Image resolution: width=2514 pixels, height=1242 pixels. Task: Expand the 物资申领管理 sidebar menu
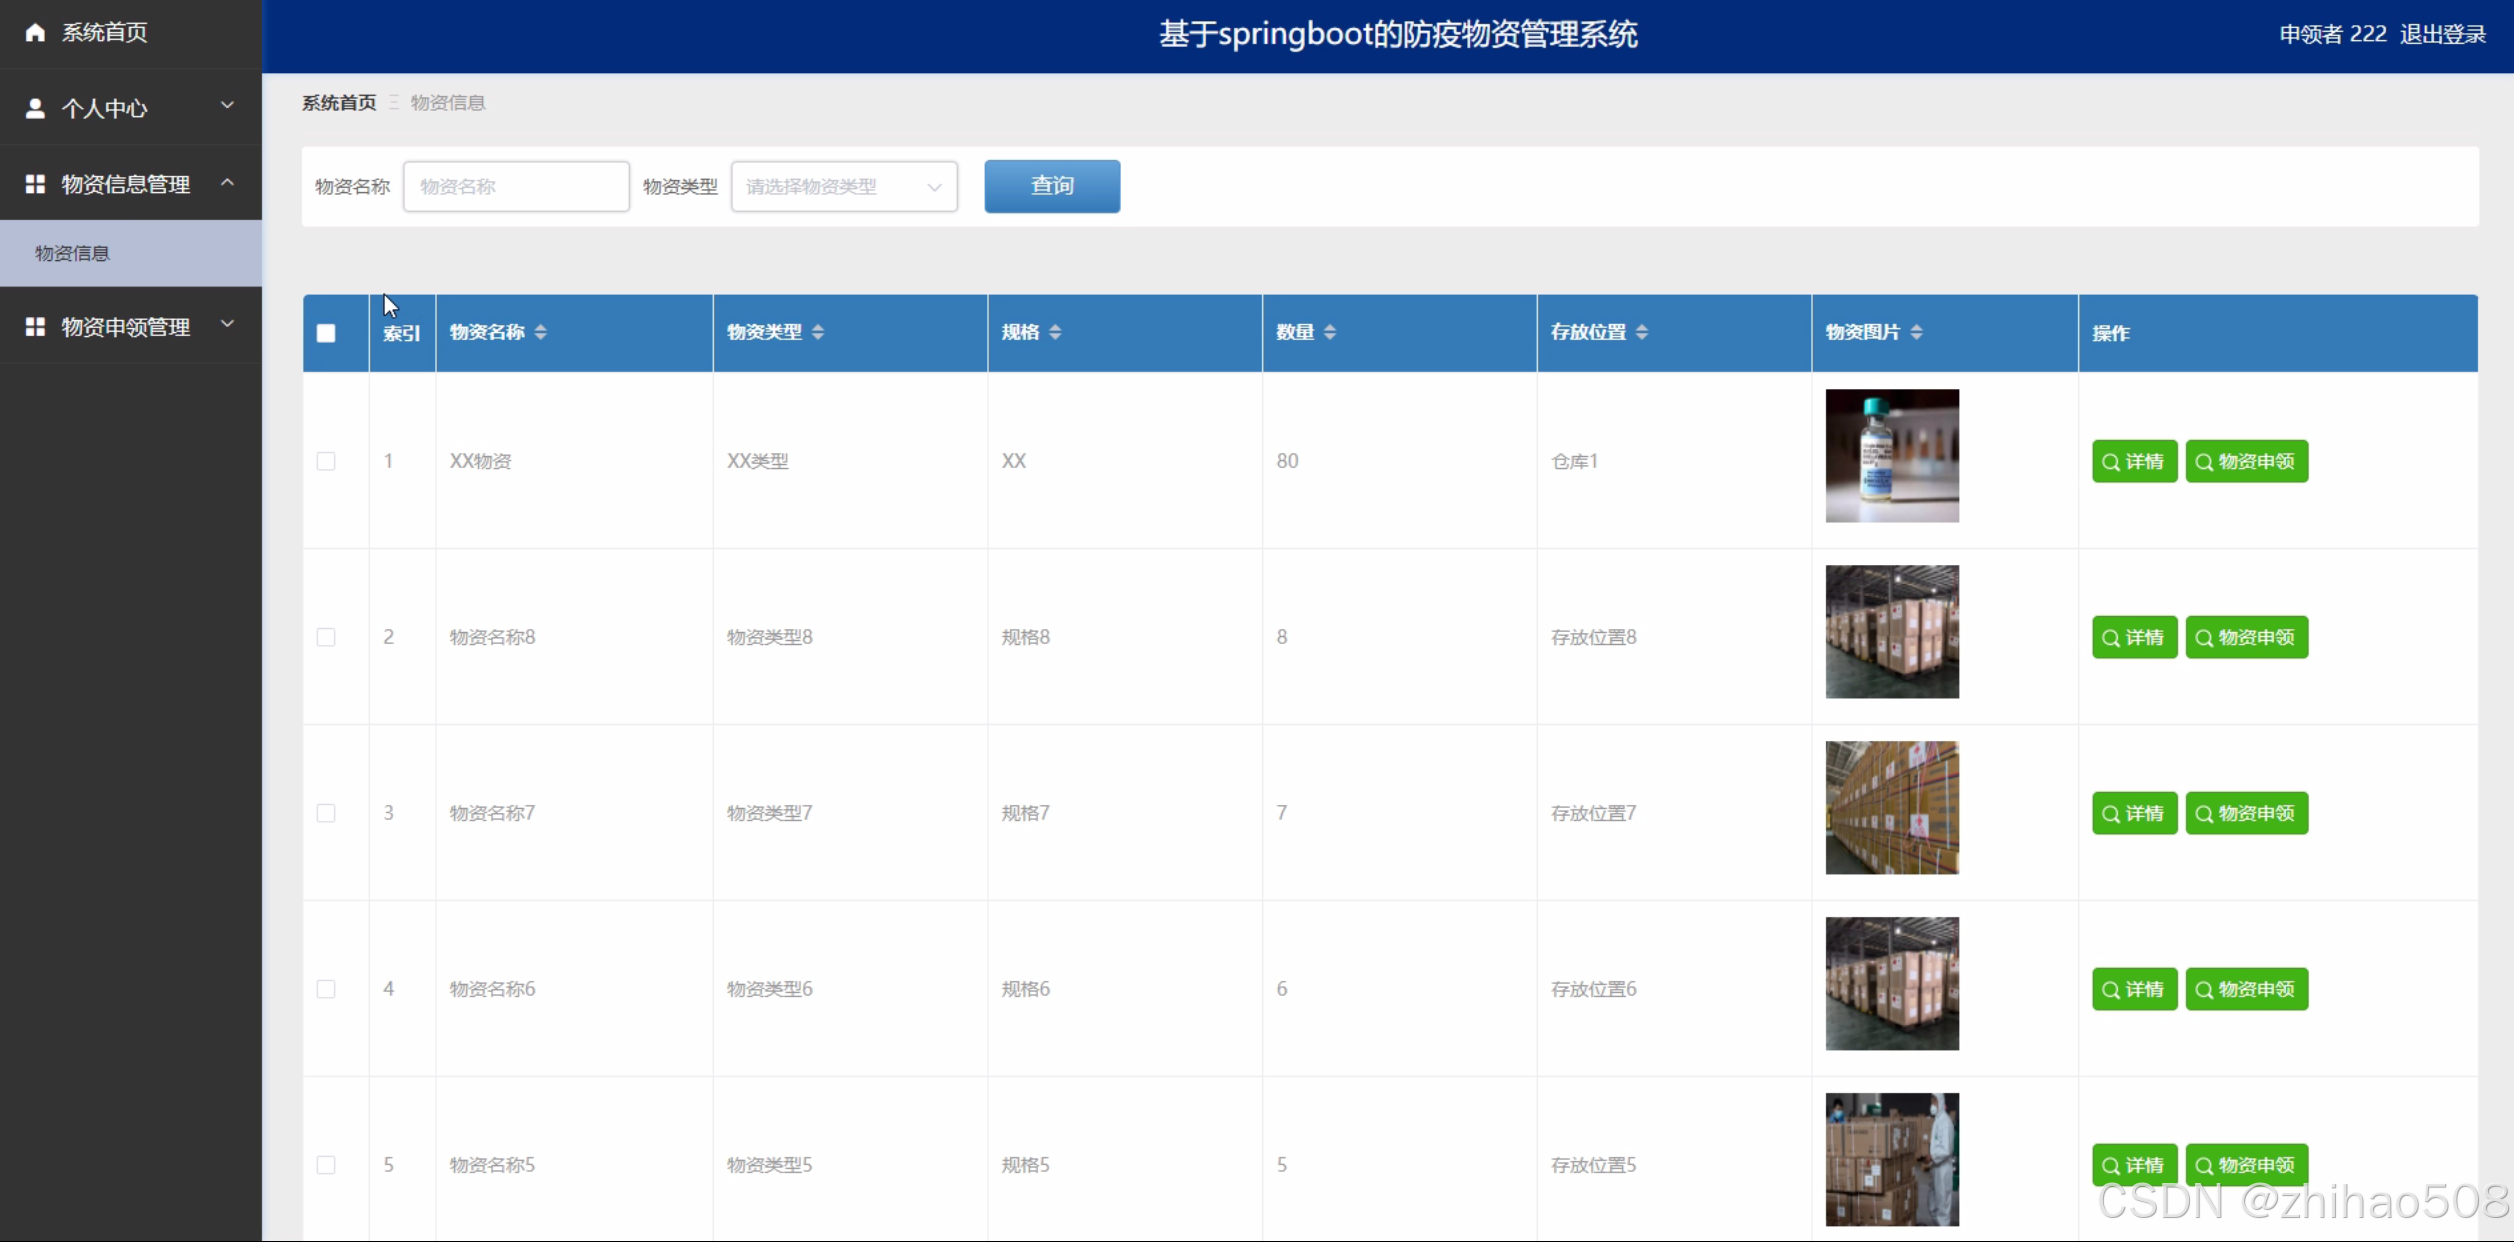coord(130,327)
